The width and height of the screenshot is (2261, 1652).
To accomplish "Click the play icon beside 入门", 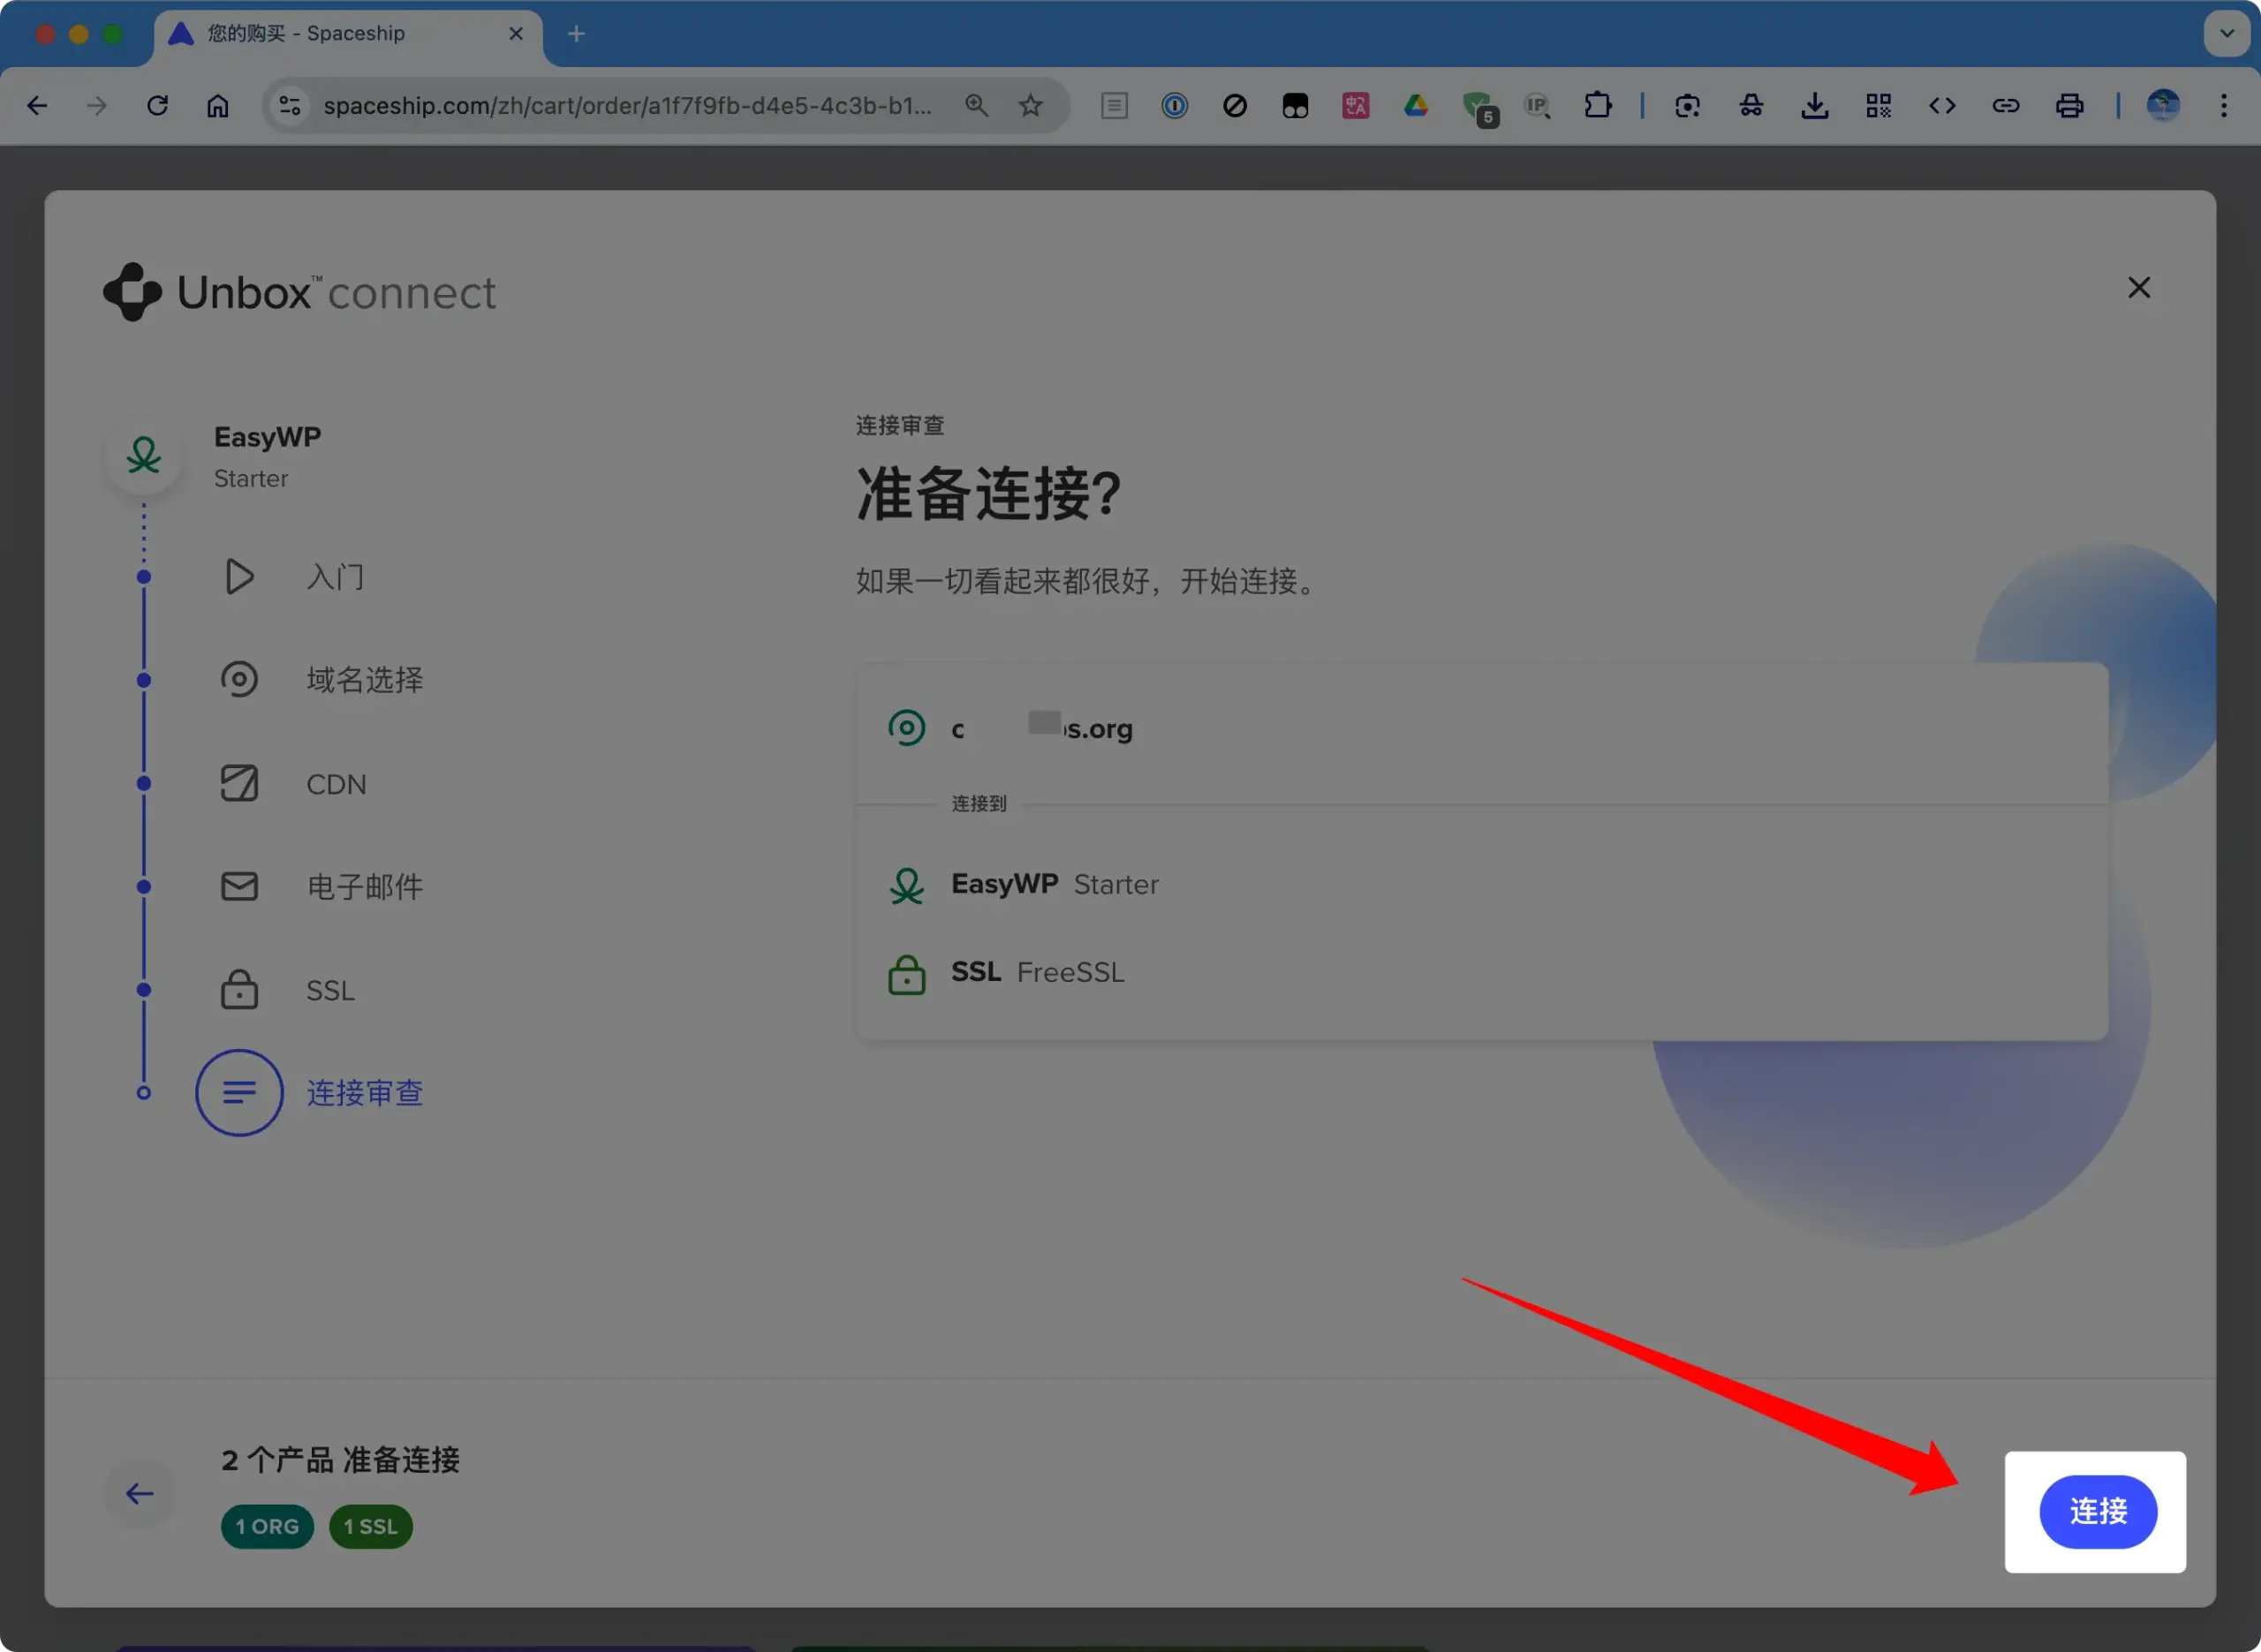I will (239, 577).
